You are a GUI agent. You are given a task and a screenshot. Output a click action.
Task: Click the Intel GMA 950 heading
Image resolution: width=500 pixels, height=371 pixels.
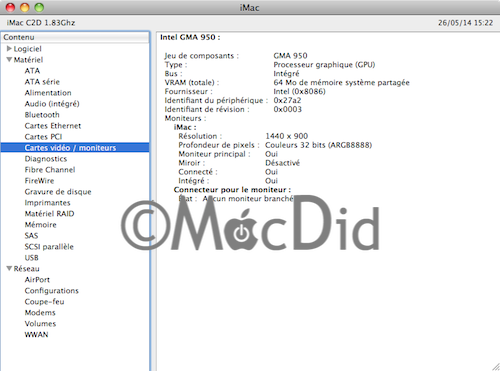click(x=190, y=37)
